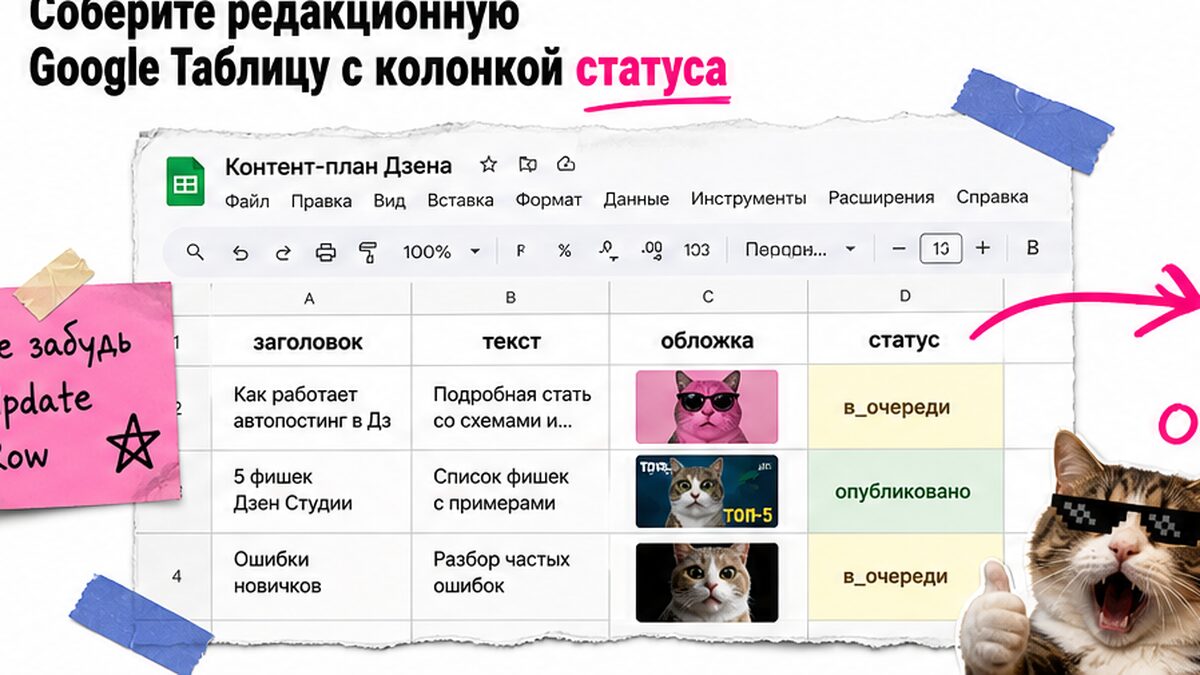1200x675 pixels.
Task: Click the print icon
Action: 326,252
